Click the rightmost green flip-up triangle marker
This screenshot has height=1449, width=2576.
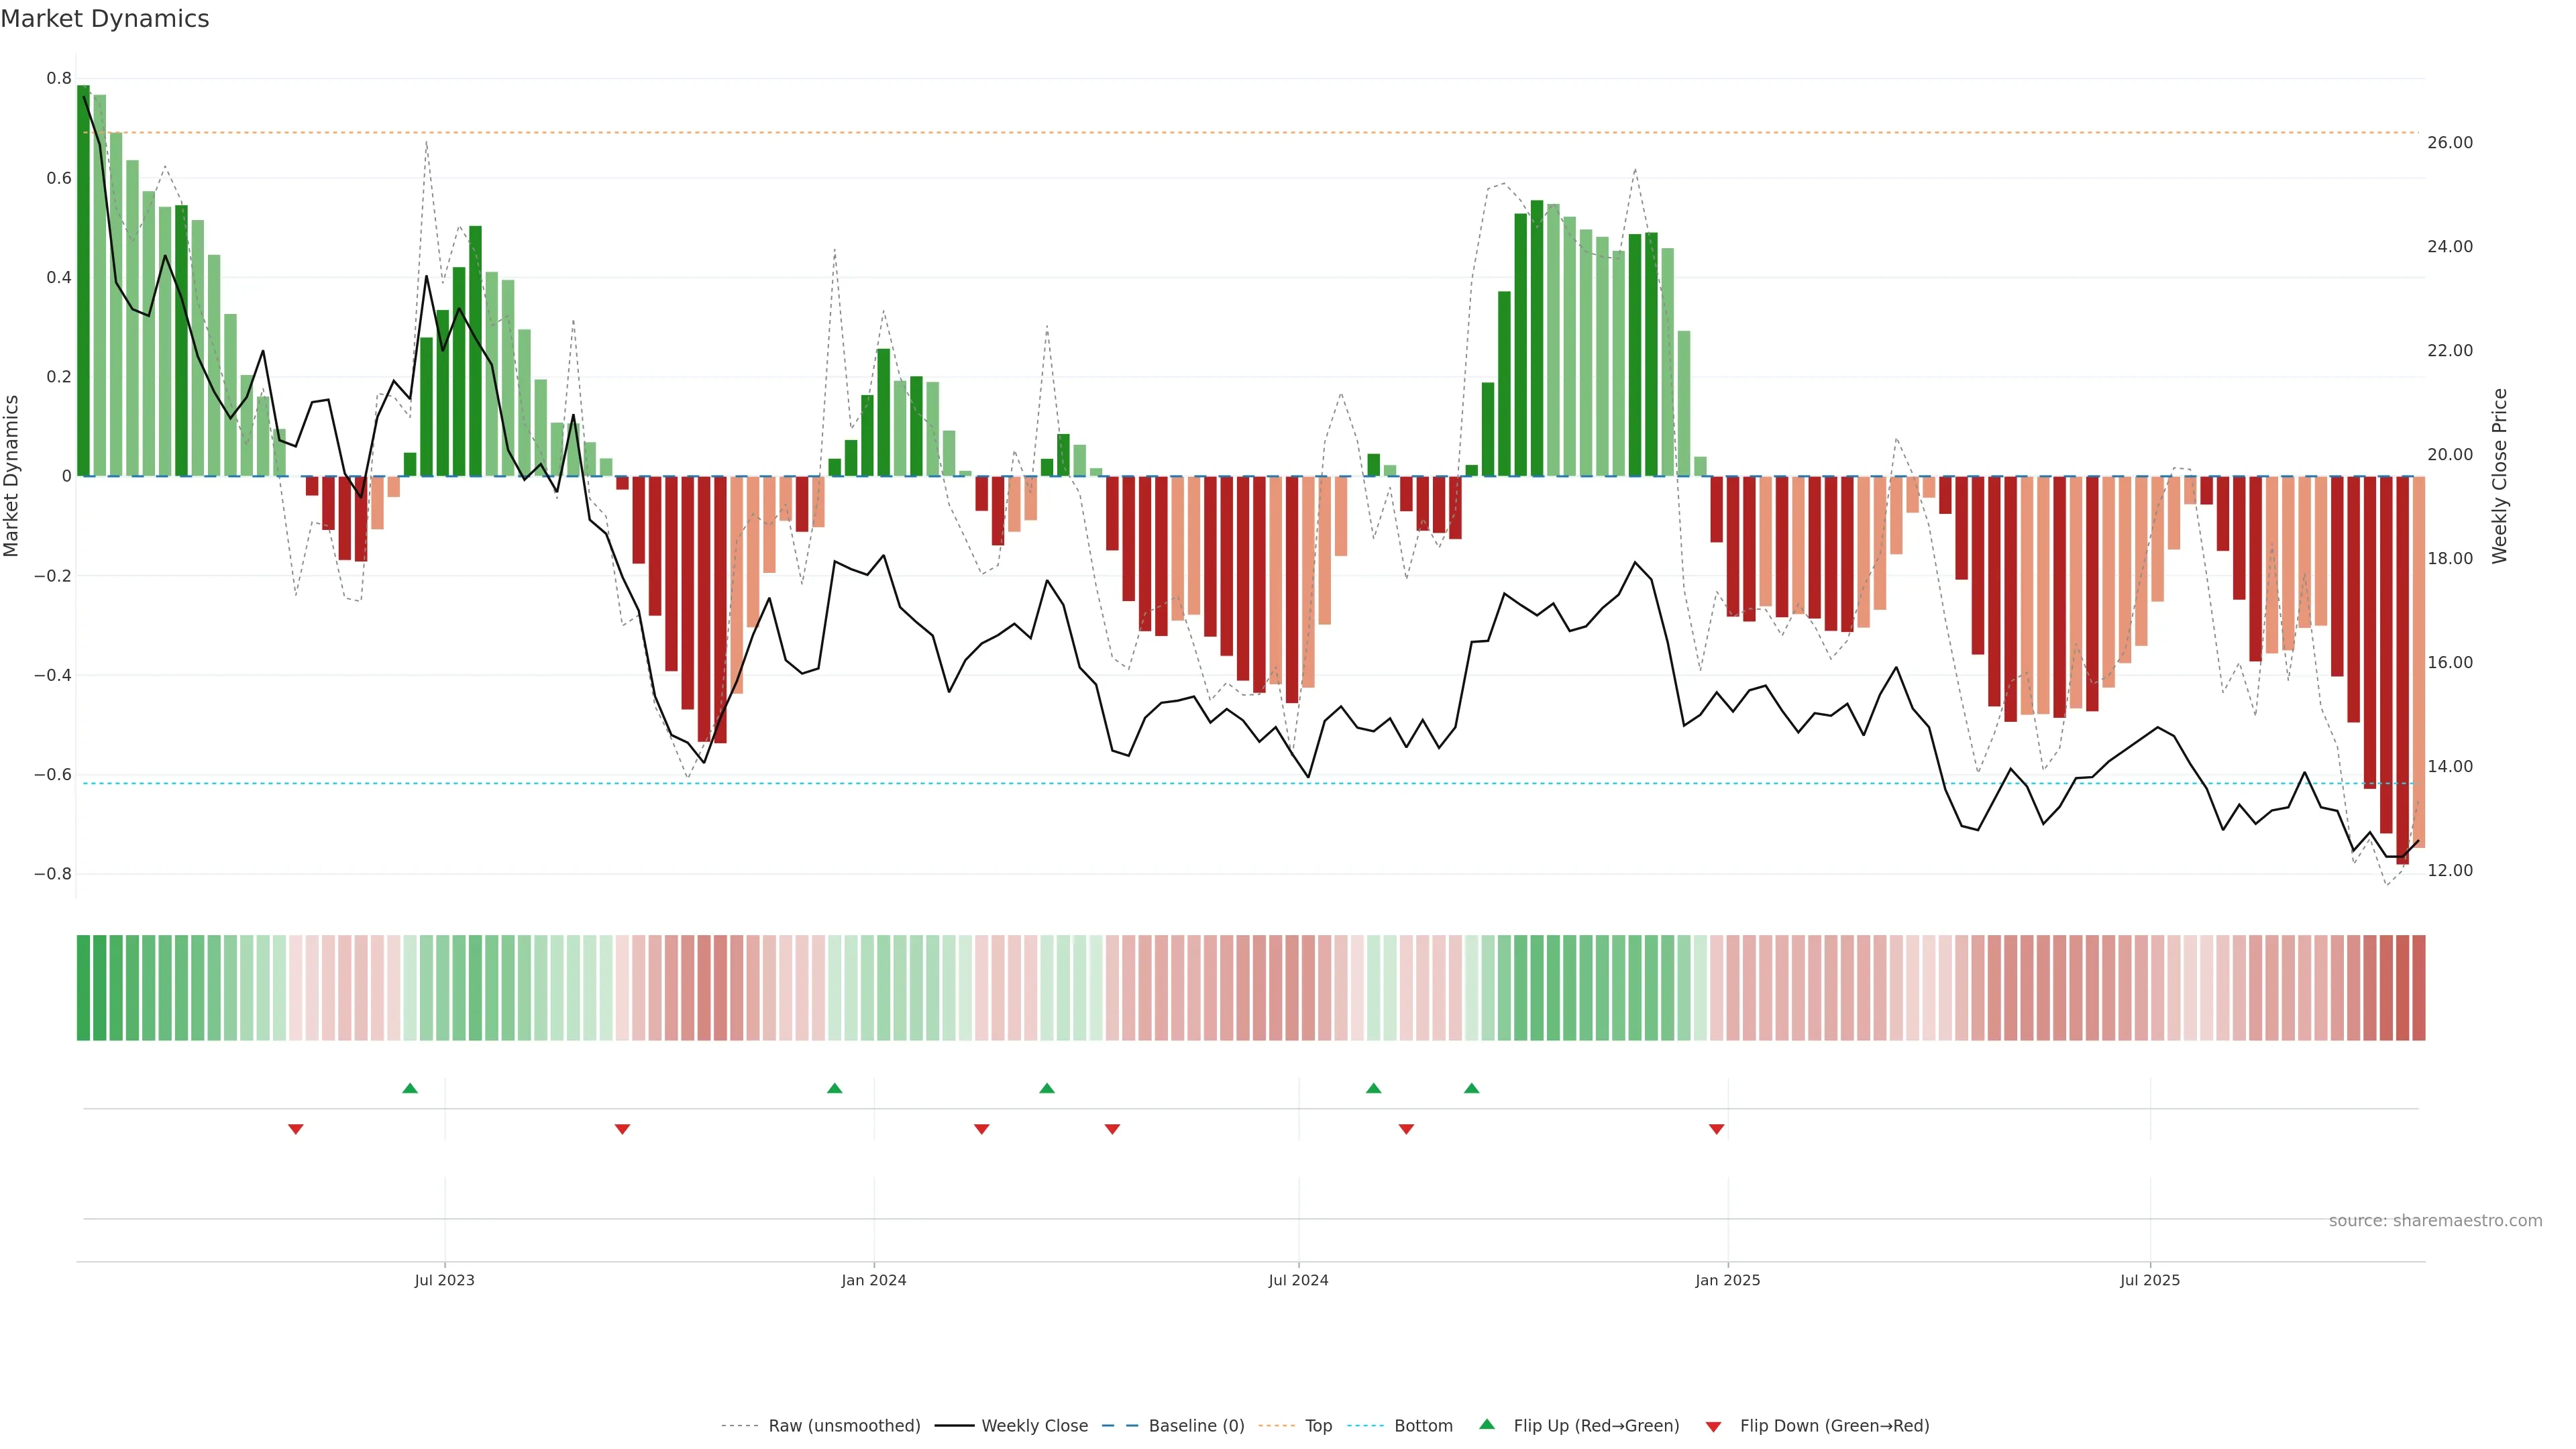click(1472, 1088)
